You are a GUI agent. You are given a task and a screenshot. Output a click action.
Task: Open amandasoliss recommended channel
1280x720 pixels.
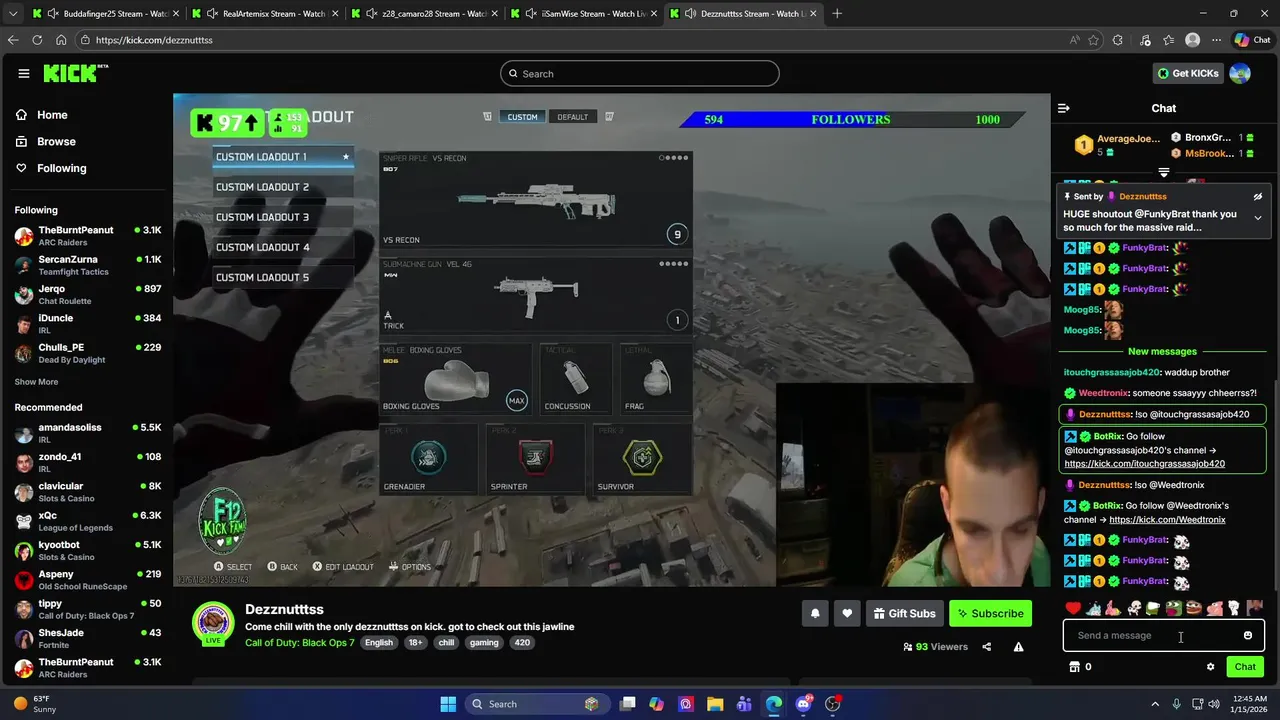click(x=87, y=433)
